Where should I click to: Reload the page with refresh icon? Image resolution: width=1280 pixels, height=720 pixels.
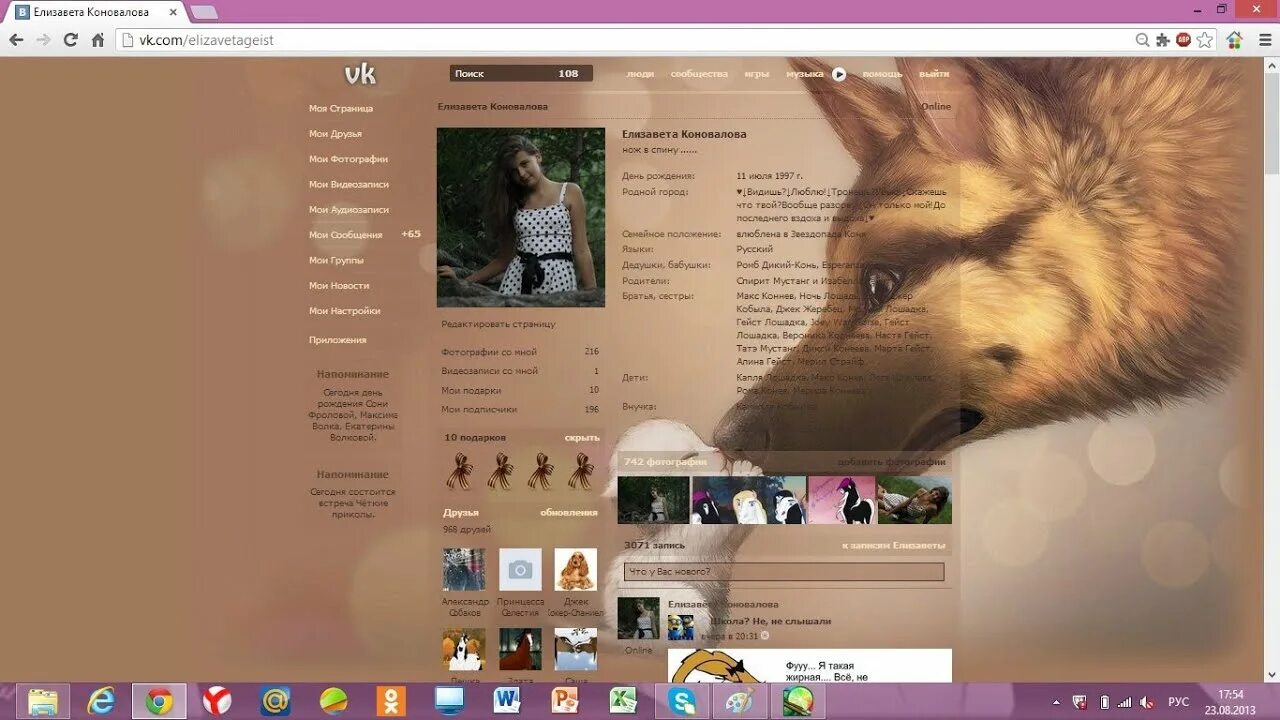click(70, 40)
